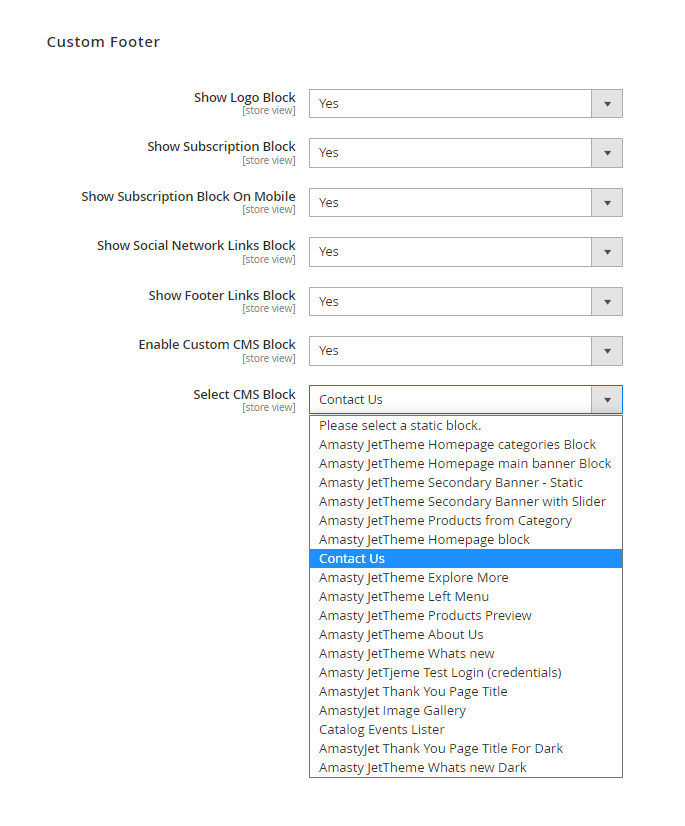Select Amasty JetTheme Secondary Banner - Static
The width and height of the screenshot is (685, 826).
(451, 483)
